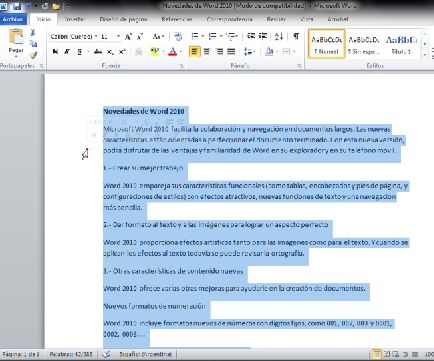Toggle underline (S) formatting
Image resolution: width=434 pixels, height=361 pixels.
point(79,52)
